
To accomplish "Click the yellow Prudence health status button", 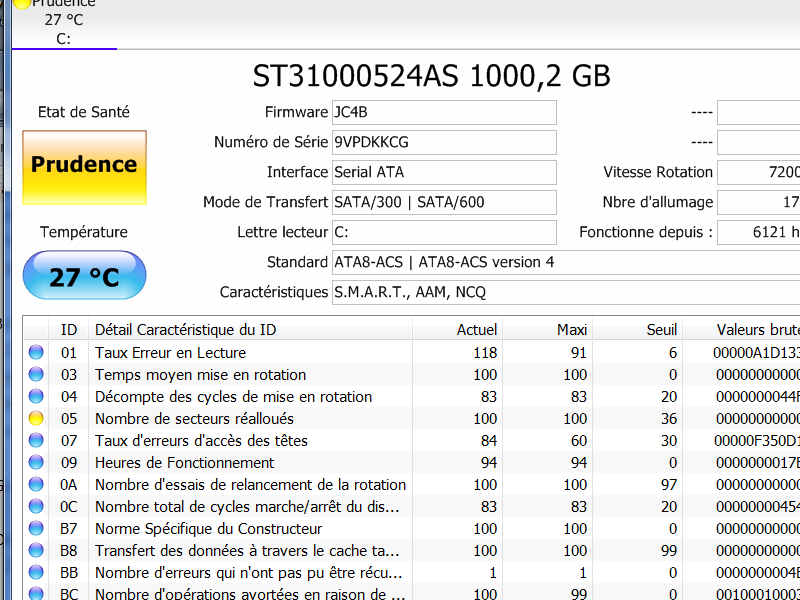I will coord(84,167).
